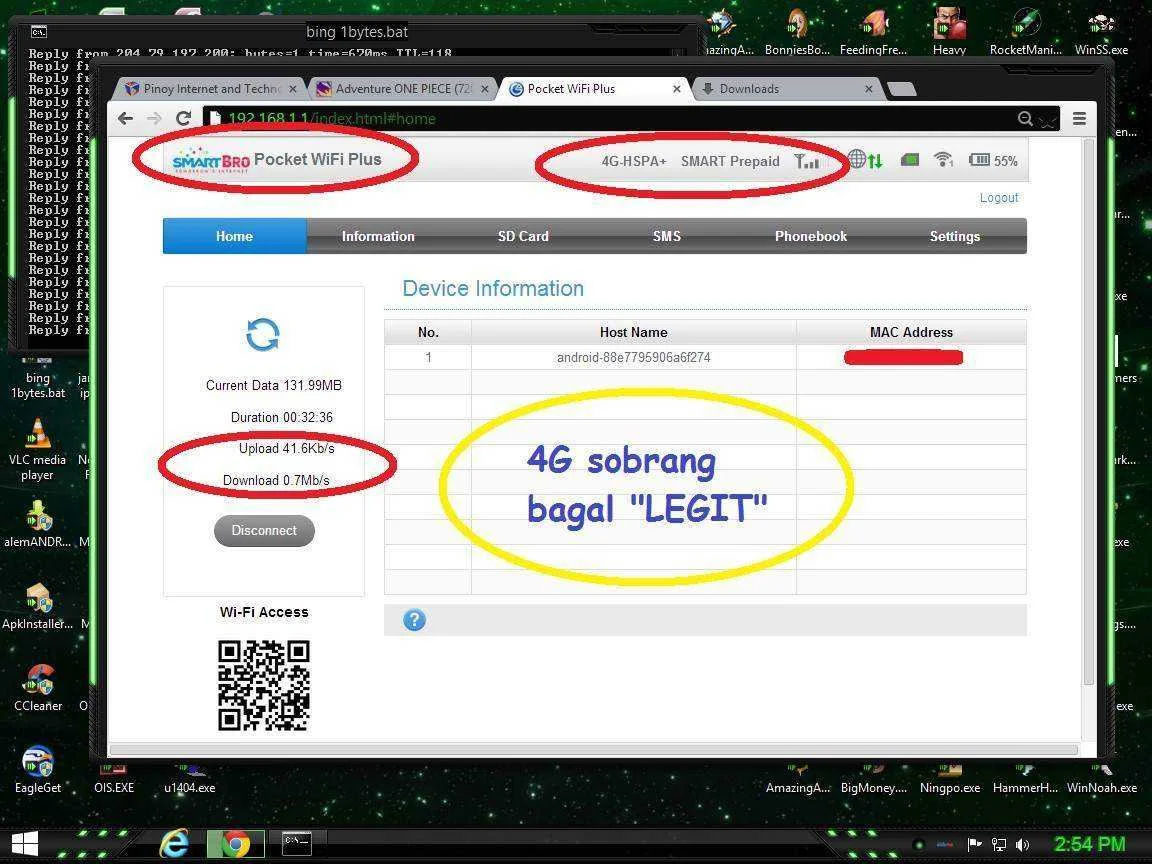
Task: Open the BigMoney desktop icon
Action: [x=874, y=780]
